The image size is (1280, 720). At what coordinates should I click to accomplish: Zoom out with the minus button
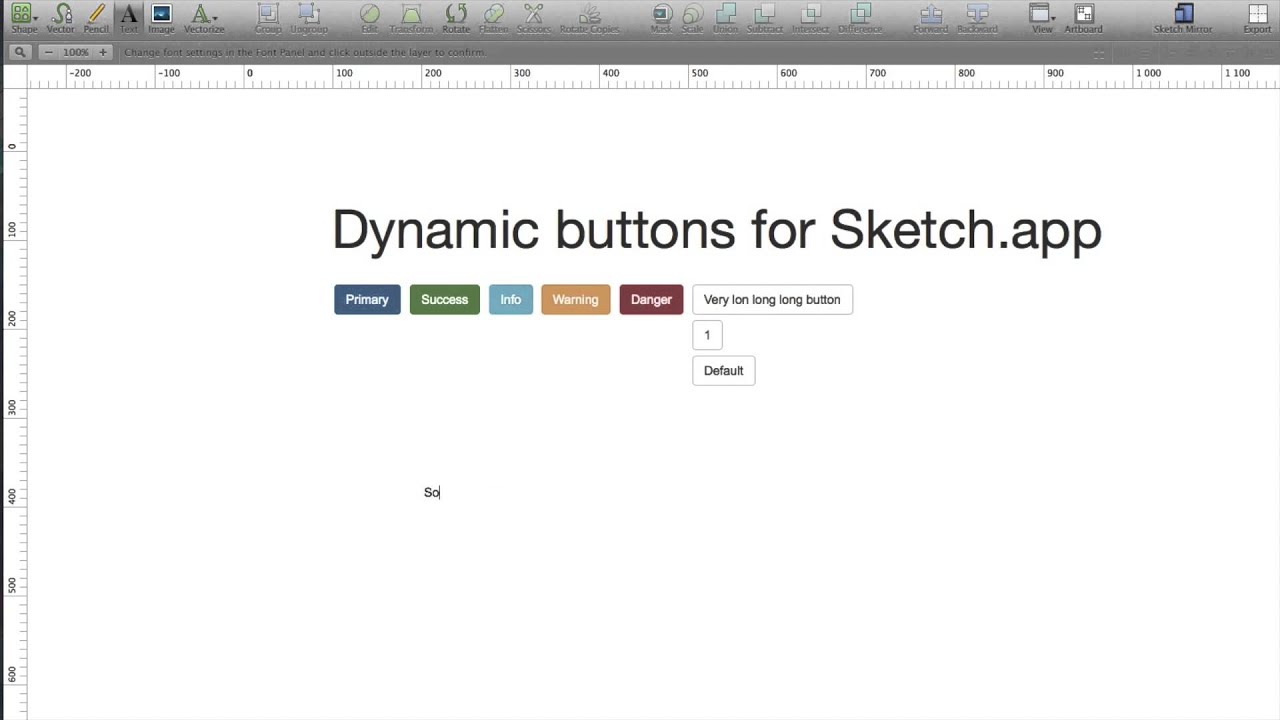tap(48, 52)
